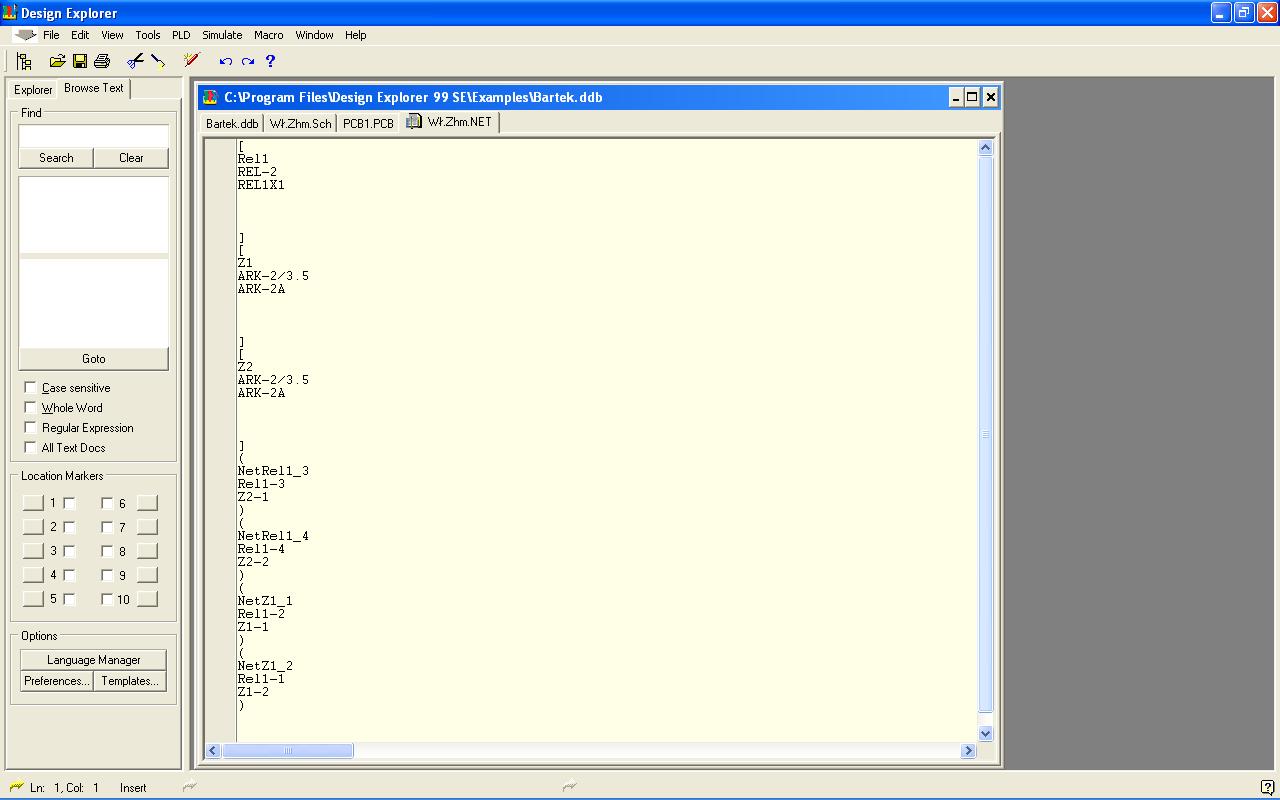Image resolution: width=1280 pixels, height=800 pixels.
Task: Click the Cut scissors icon
Action: (x=135, y=61)
